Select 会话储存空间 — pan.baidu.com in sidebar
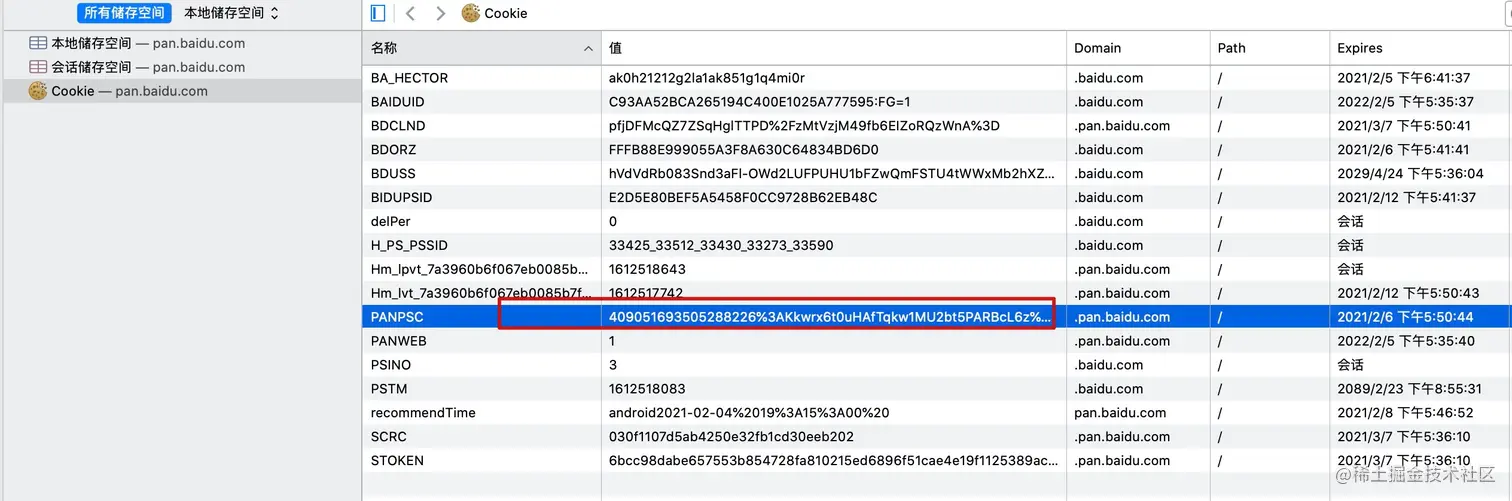 [148, 67]
